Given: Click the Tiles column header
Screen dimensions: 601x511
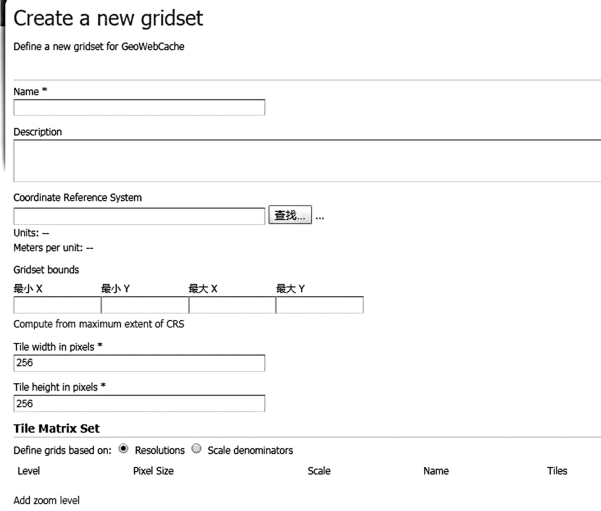Looking at the screenshot, I should point(557,470).
